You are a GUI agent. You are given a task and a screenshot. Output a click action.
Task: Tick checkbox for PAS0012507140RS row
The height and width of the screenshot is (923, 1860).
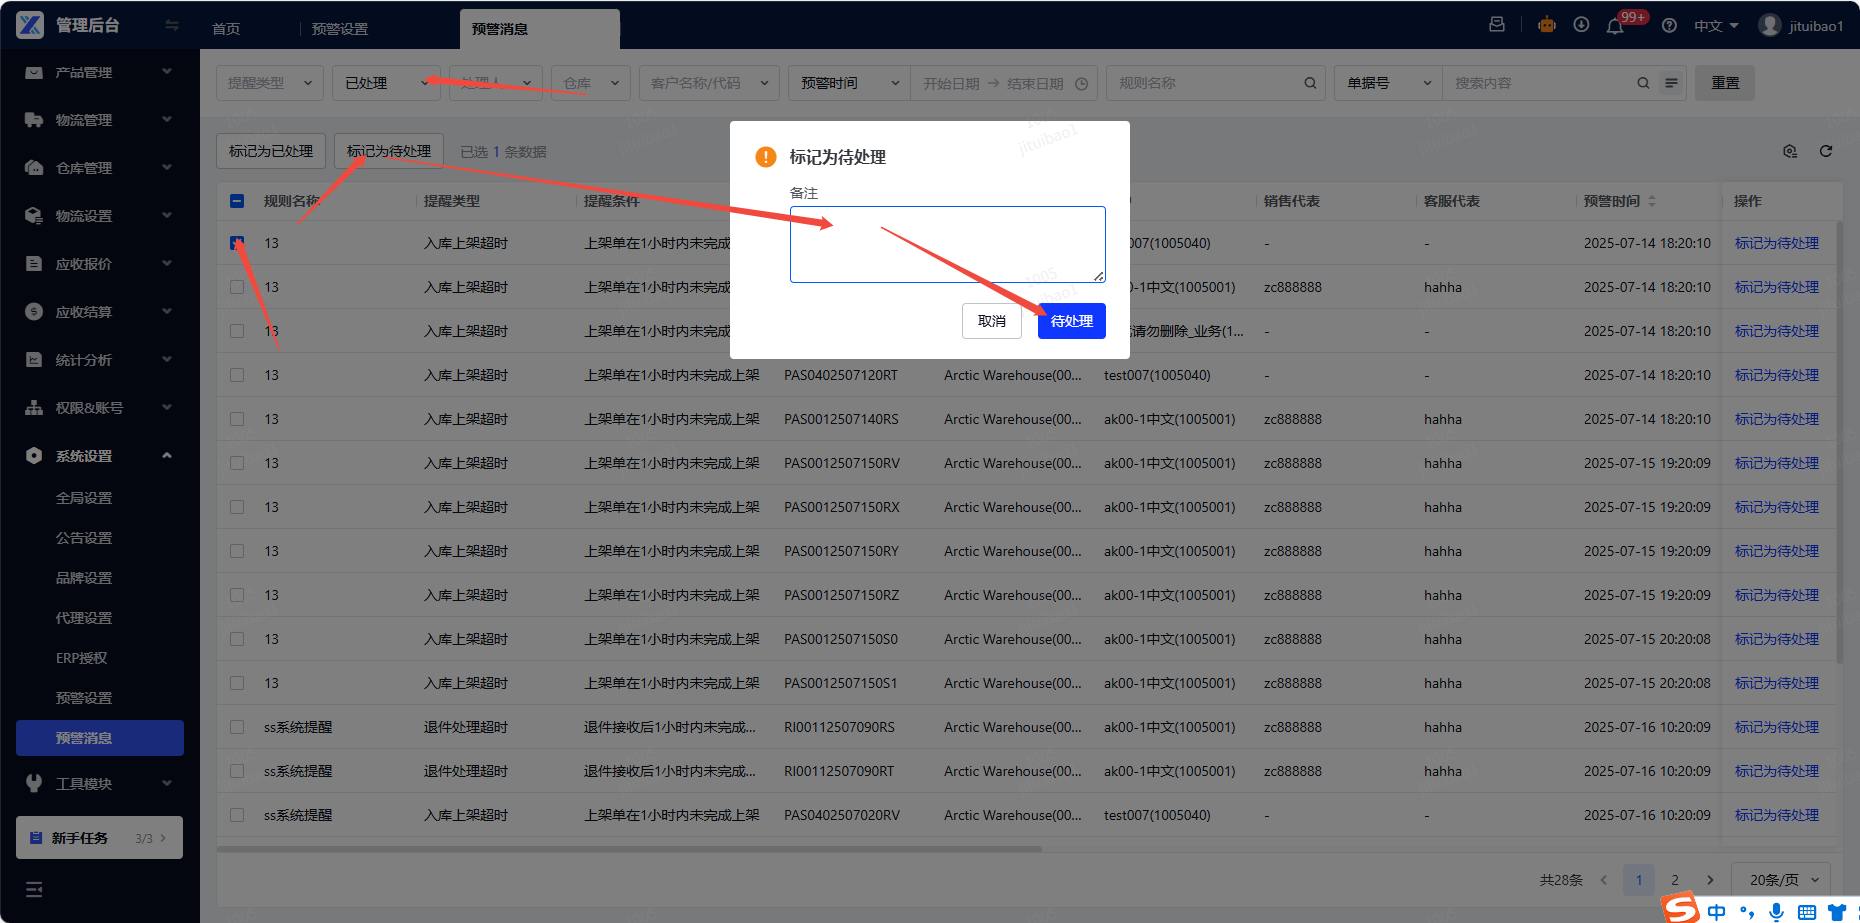[237, 419]
